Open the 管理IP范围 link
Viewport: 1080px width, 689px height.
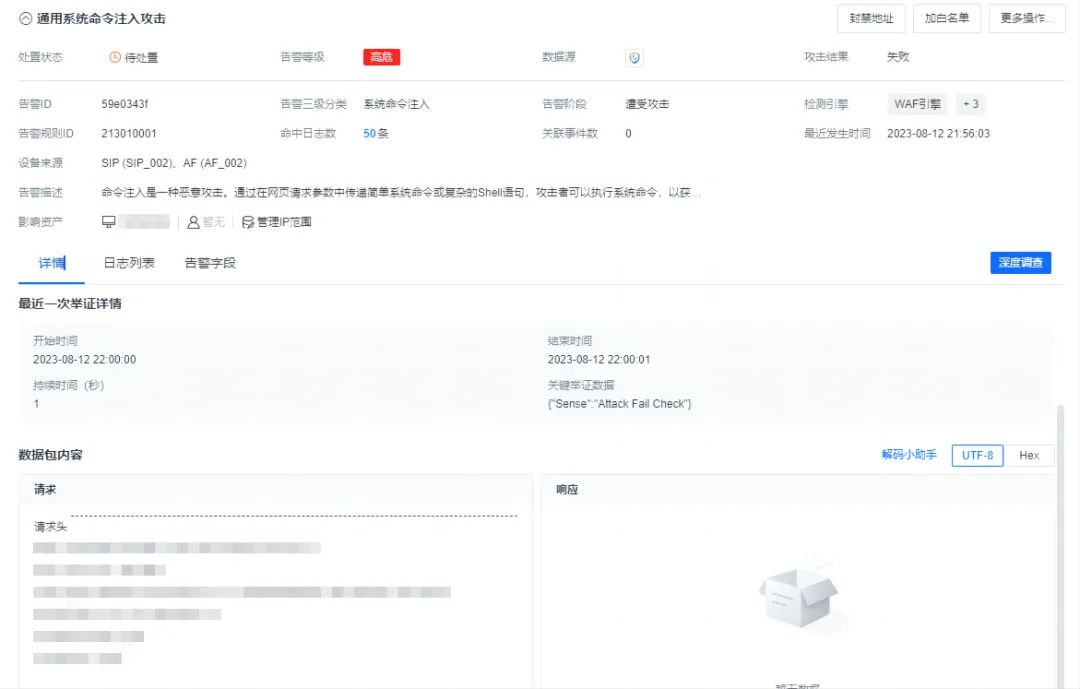point(284,222)
